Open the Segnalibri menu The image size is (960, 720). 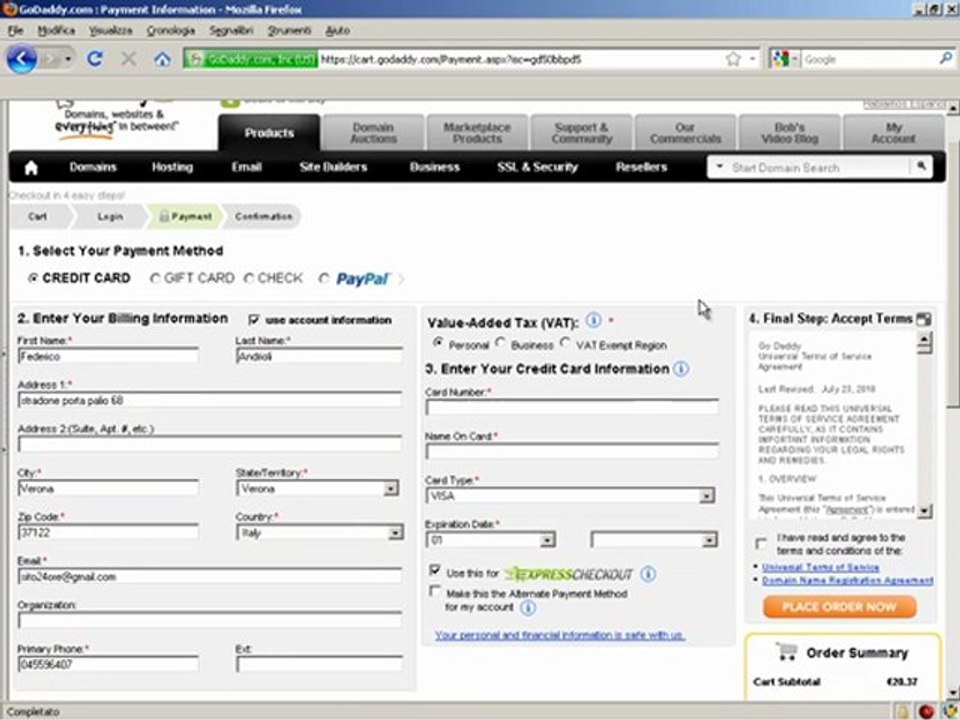click(x=231, y=30)
